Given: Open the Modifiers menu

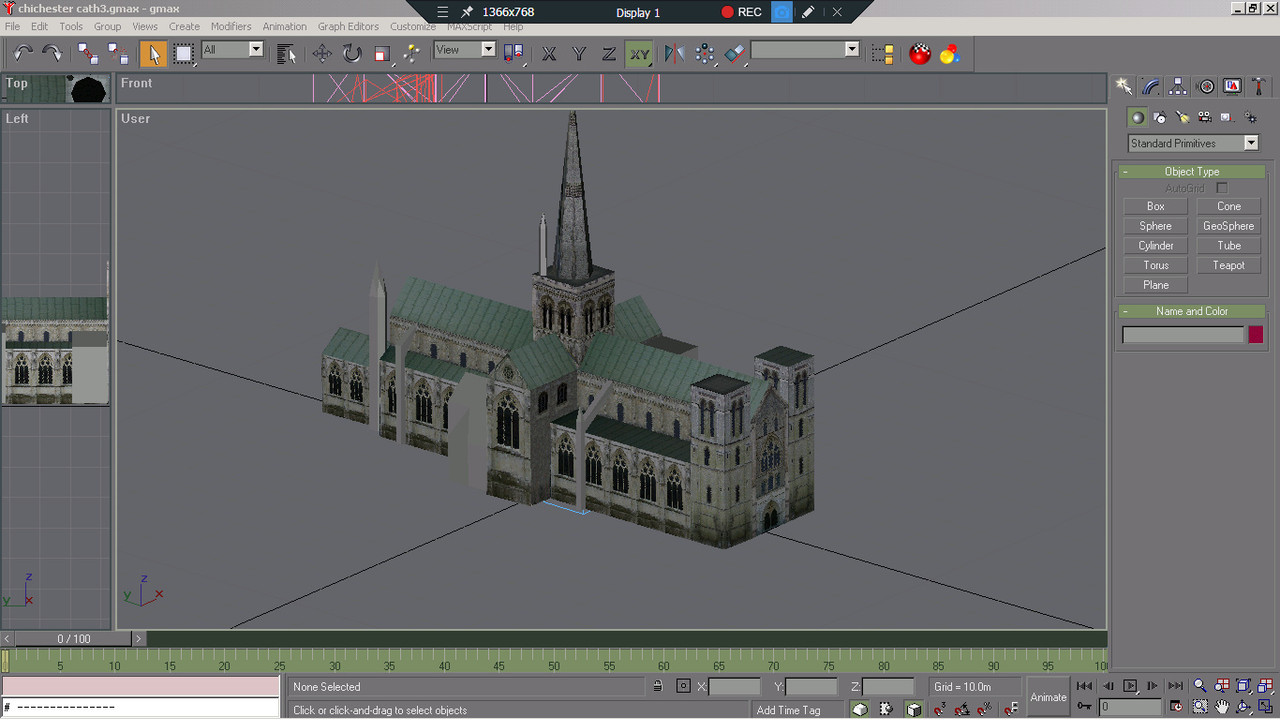Looking at the screenshot, I should pos(231,26).
